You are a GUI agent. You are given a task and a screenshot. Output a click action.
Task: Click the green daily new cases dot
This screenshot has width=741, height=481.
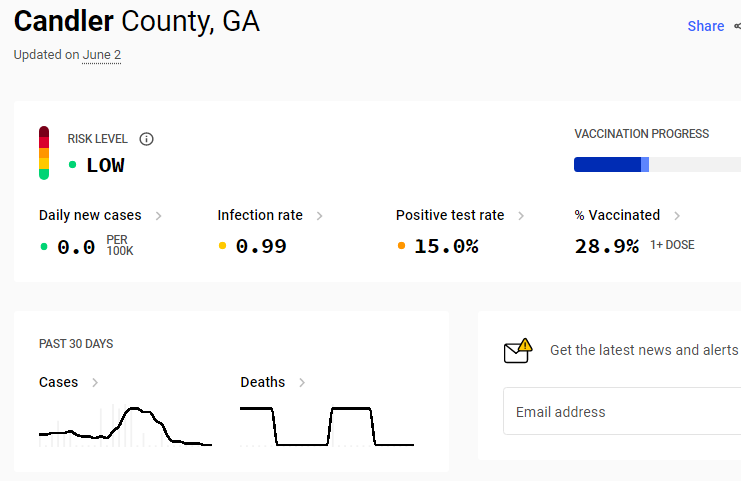44,246
